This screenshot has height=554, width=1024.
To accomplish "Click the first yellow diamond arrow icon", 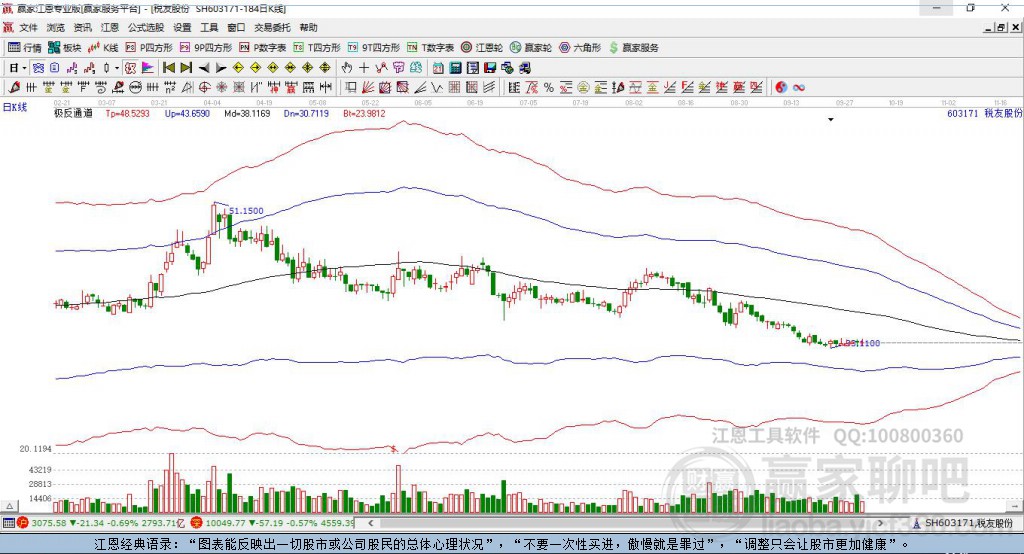I will tap(238, 68).
